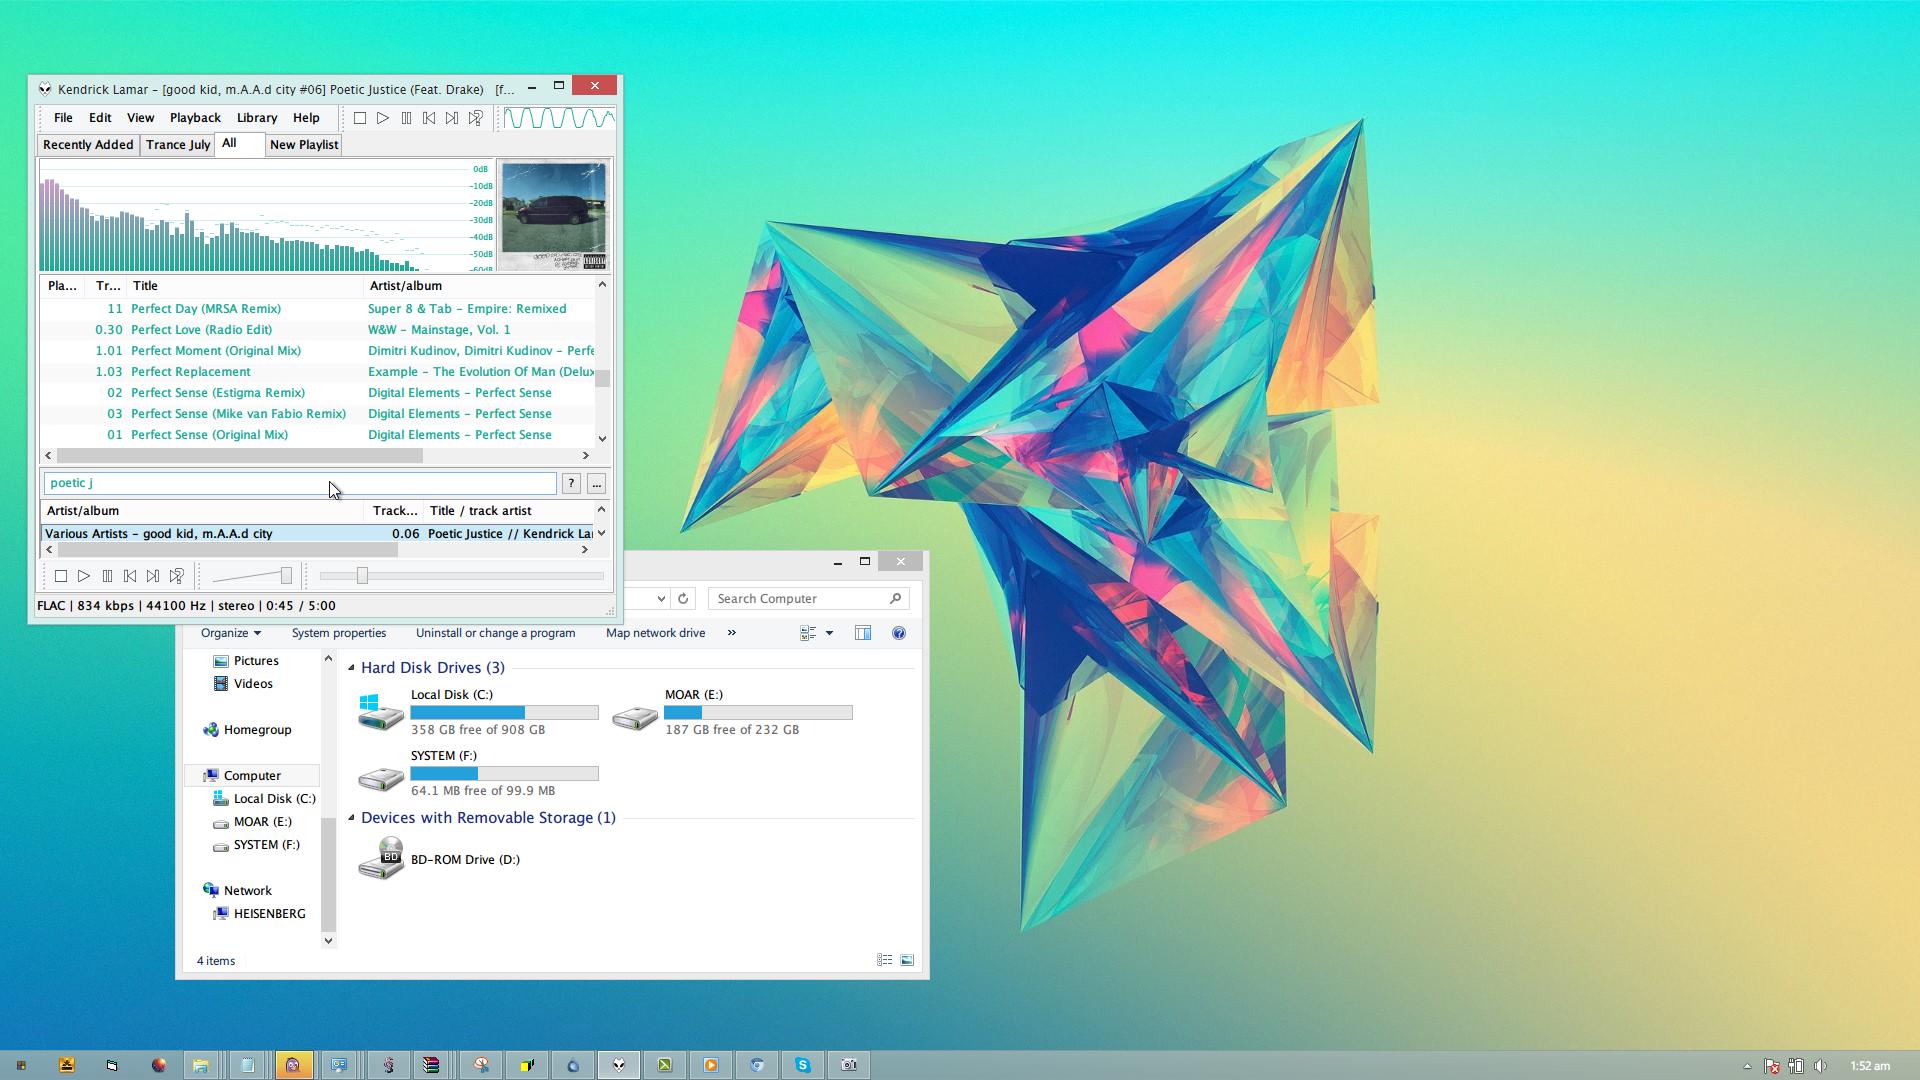Switch to the Trance July playlist tab

pyautogui.click(x=178, y=145)
